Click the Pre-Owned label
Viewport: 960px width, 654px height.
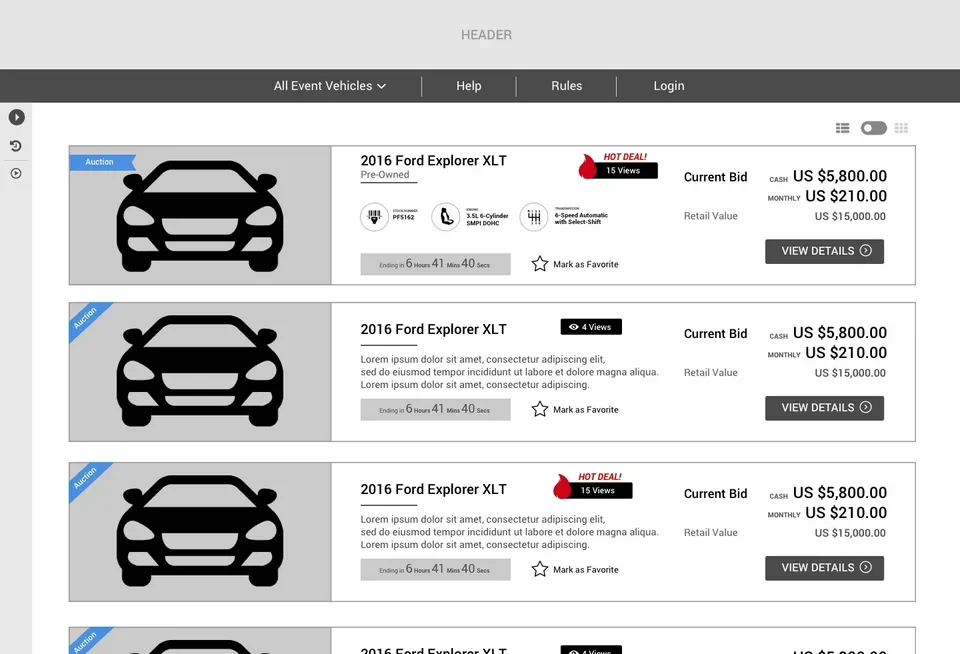(384, 175)
